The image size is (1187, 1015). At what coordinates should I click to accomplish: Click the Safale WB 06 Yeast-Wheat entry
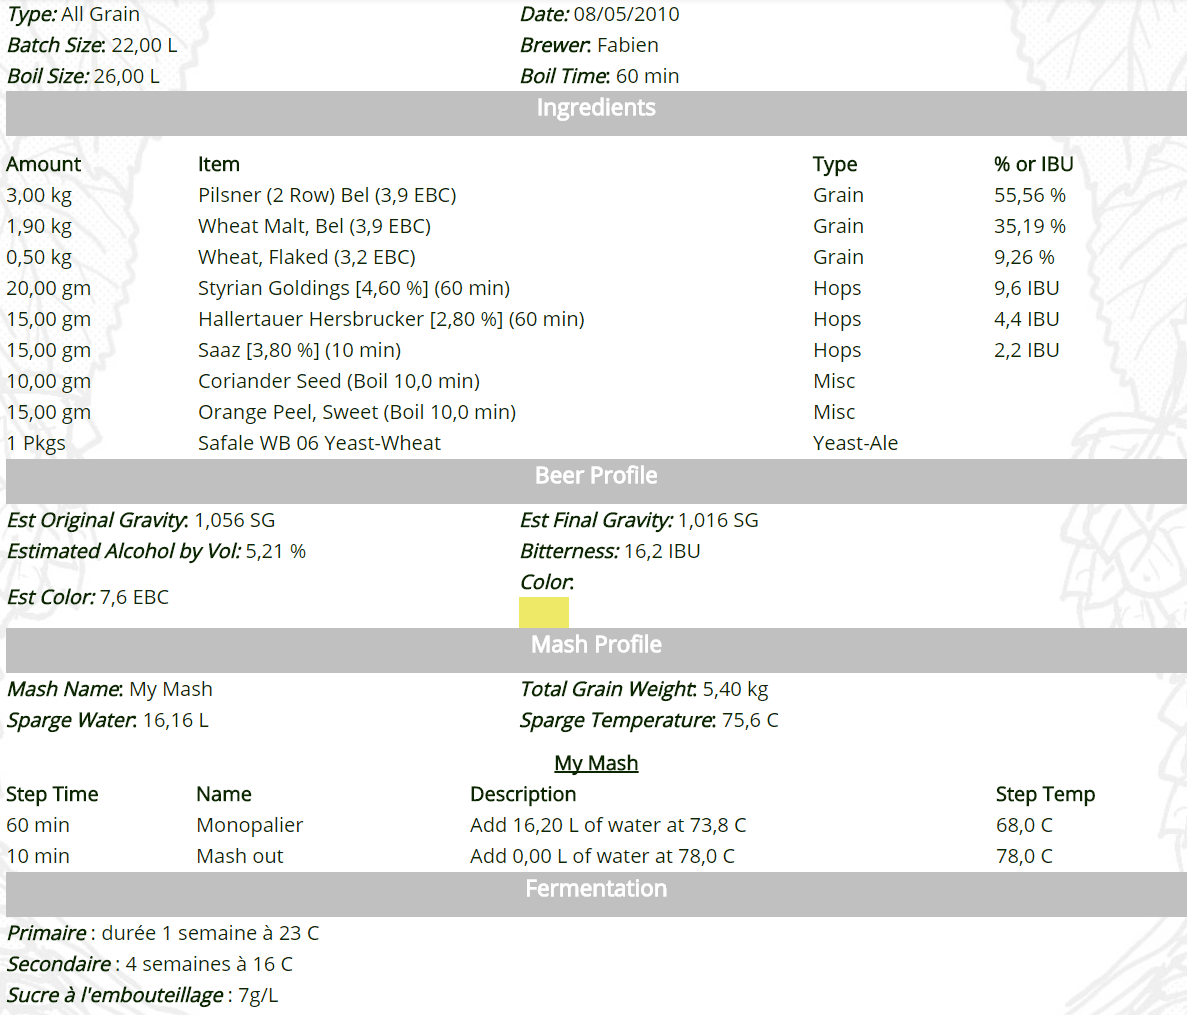pyautogui.click(x=318, y=443)
